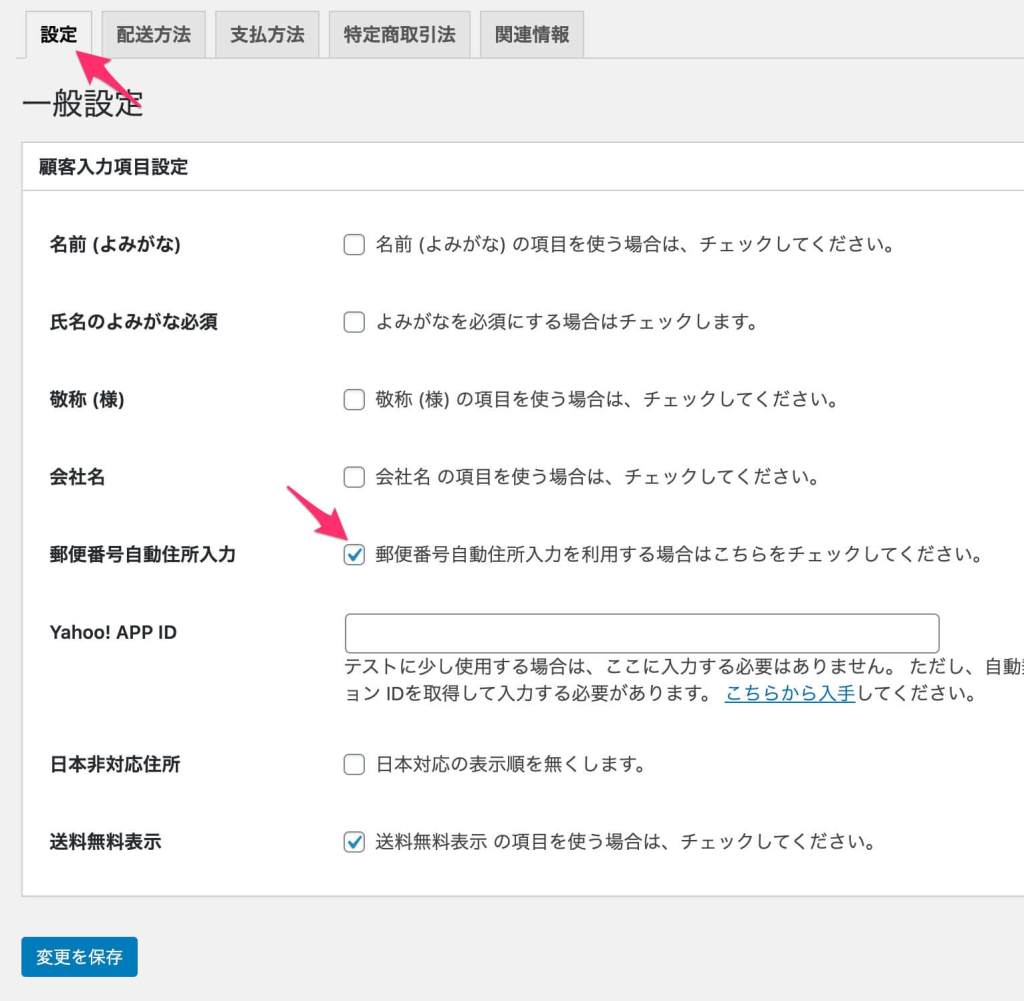Follow the こちらから入手 link
1024x1001 pixels.
[x=789, y=693]
